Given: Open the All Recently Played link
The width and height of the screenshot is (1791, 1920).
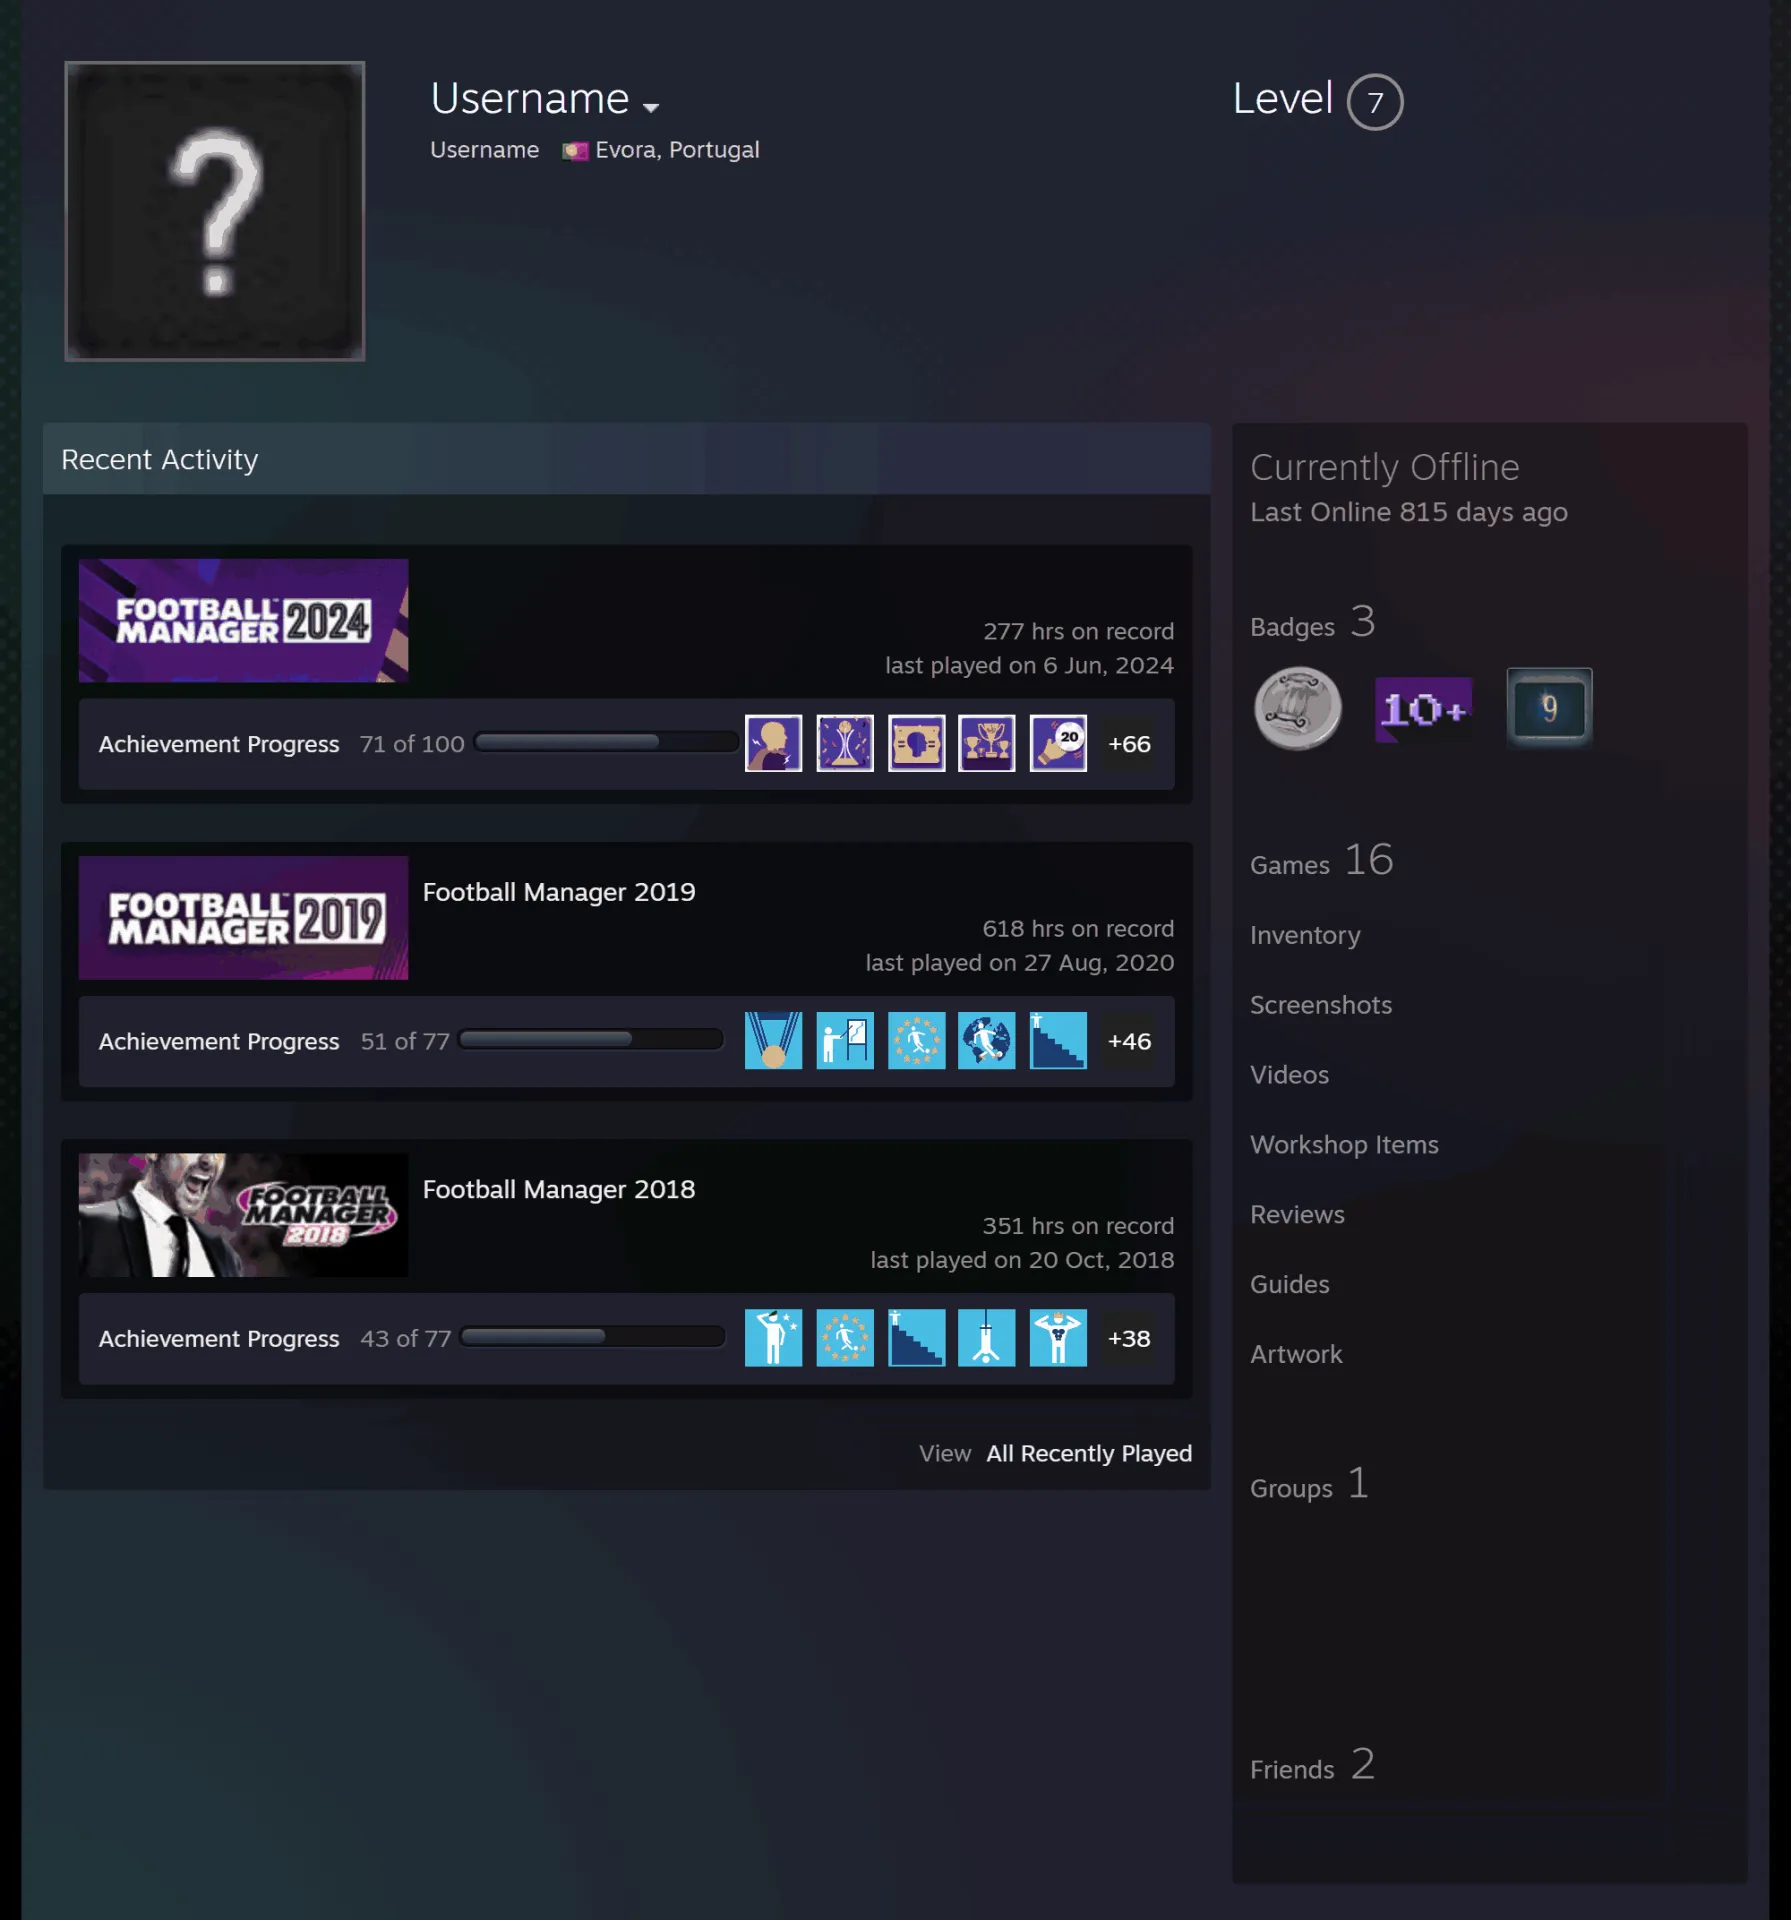Looking at the screenshot, I should [x=1089, y=1453].
